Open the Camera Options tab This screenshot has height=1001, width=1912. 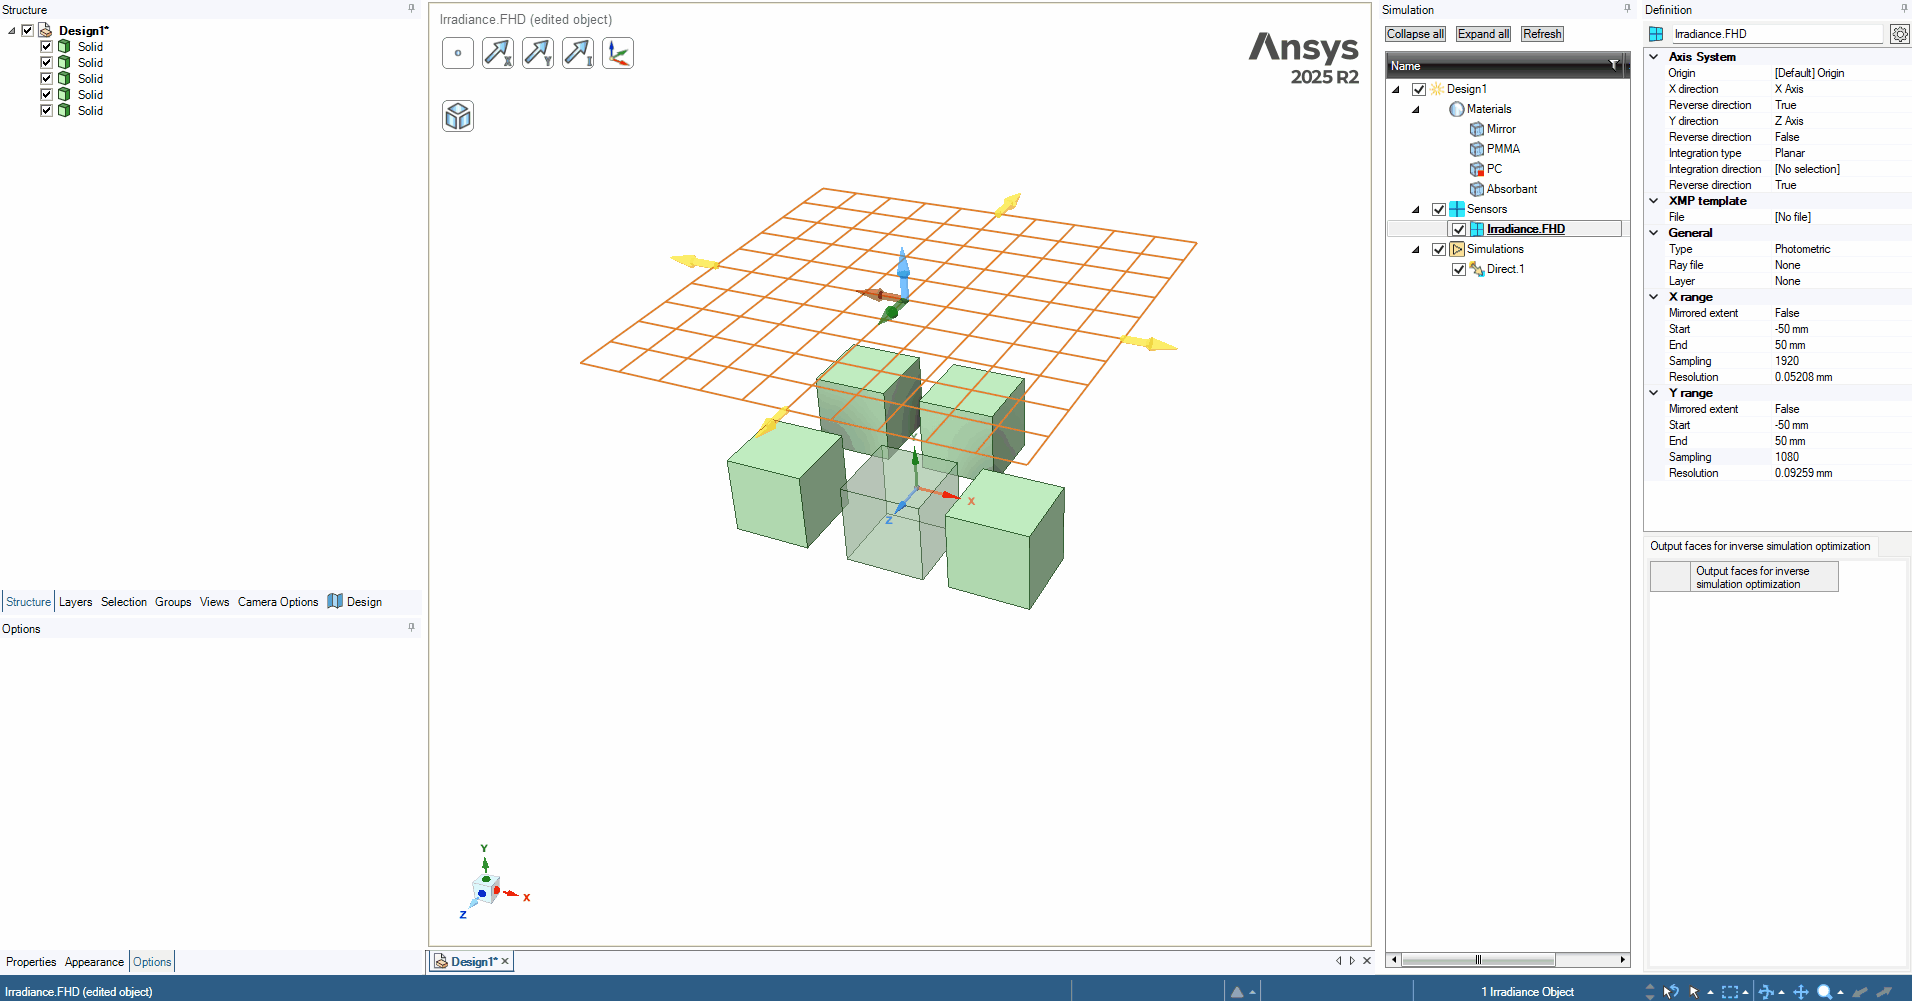(278, 602)
